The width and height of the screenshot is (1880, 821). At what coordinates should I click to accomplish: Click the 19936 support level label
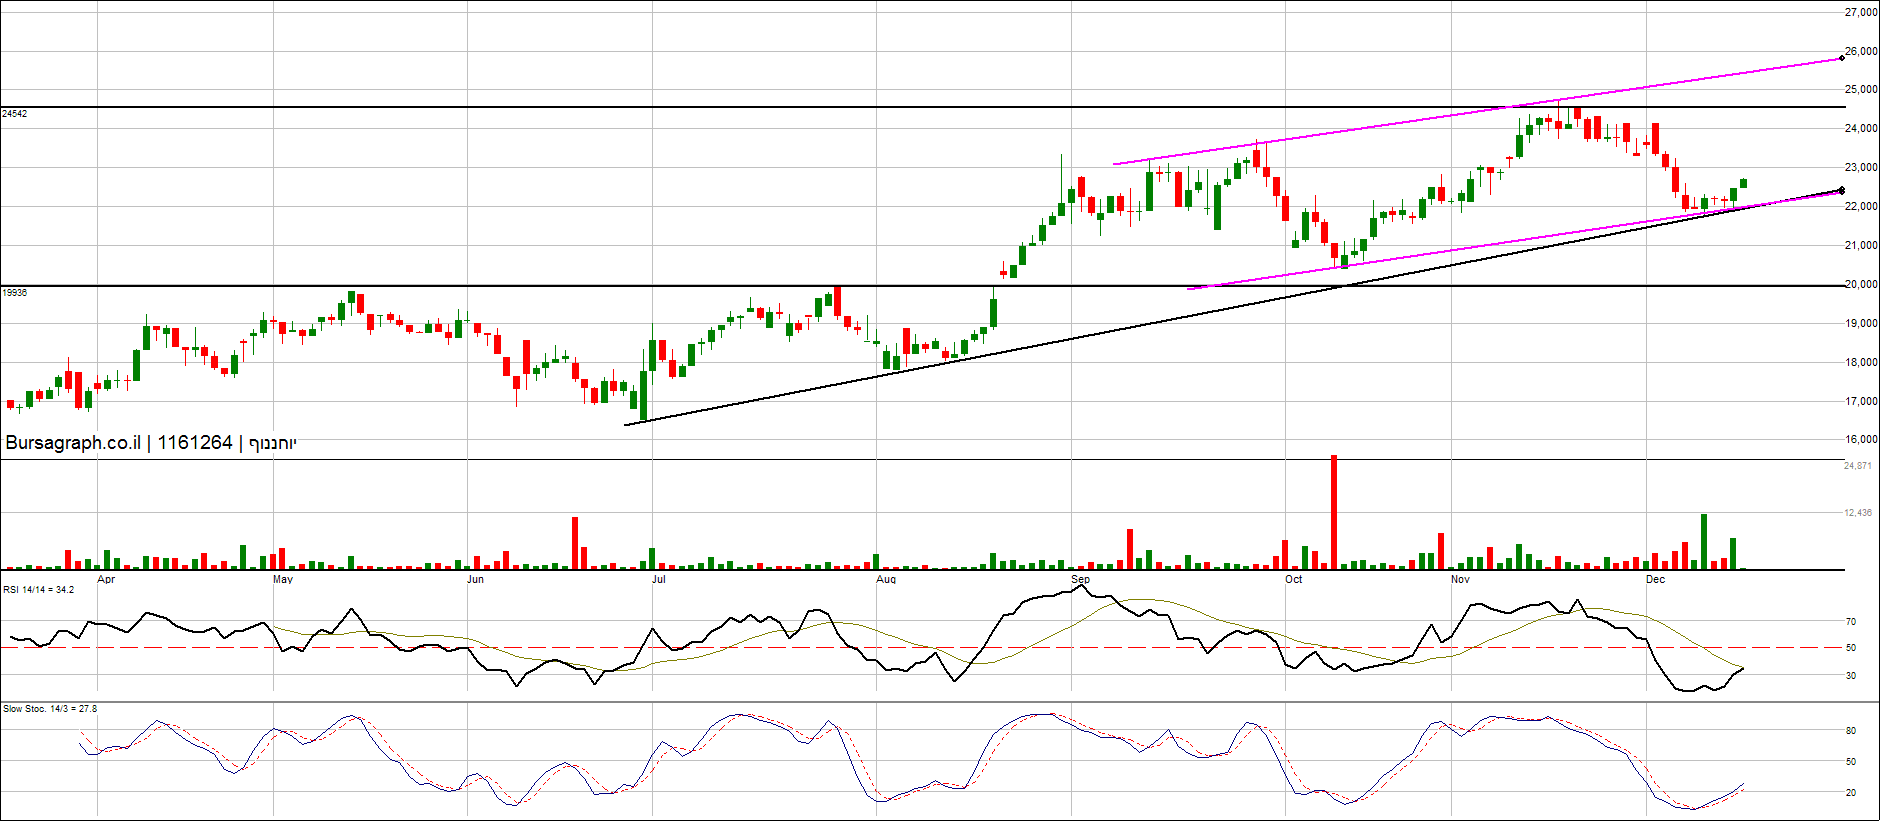15,293
